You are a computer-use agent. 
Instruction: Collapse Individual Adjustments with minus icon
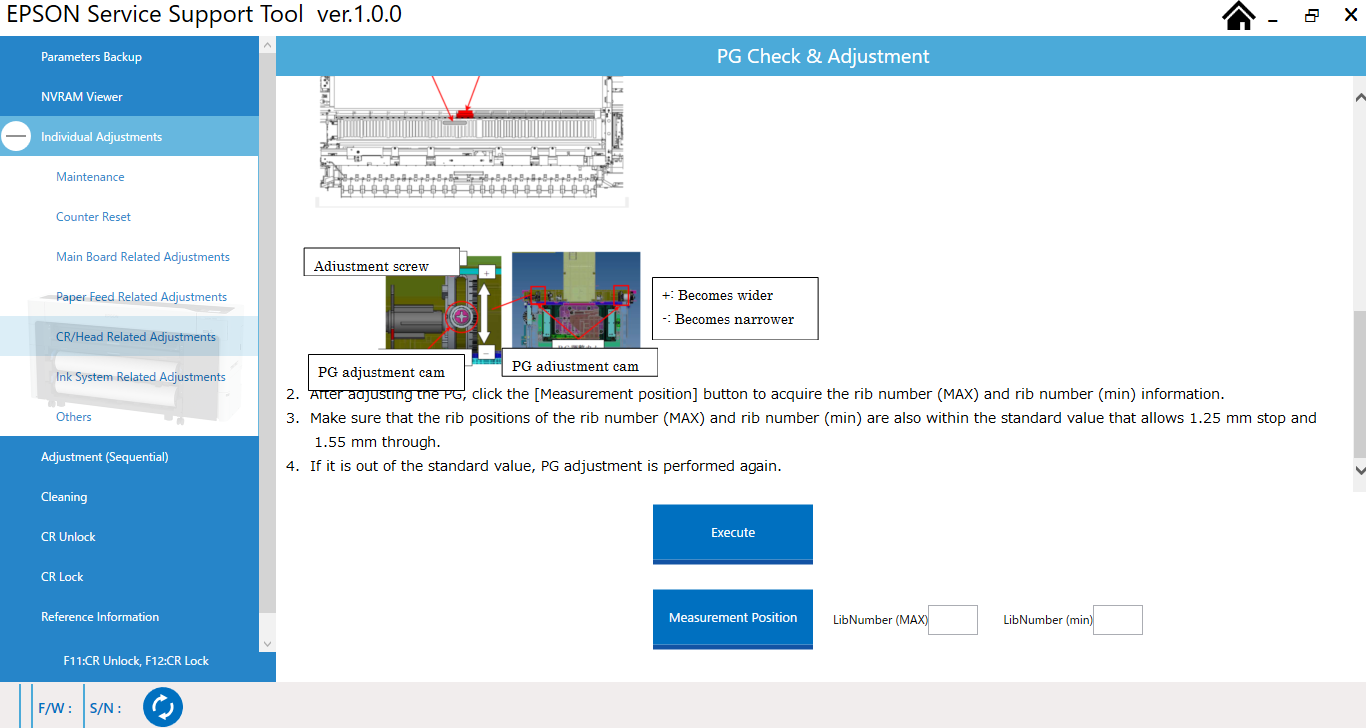pyautogui.click(x=16, y=137)
